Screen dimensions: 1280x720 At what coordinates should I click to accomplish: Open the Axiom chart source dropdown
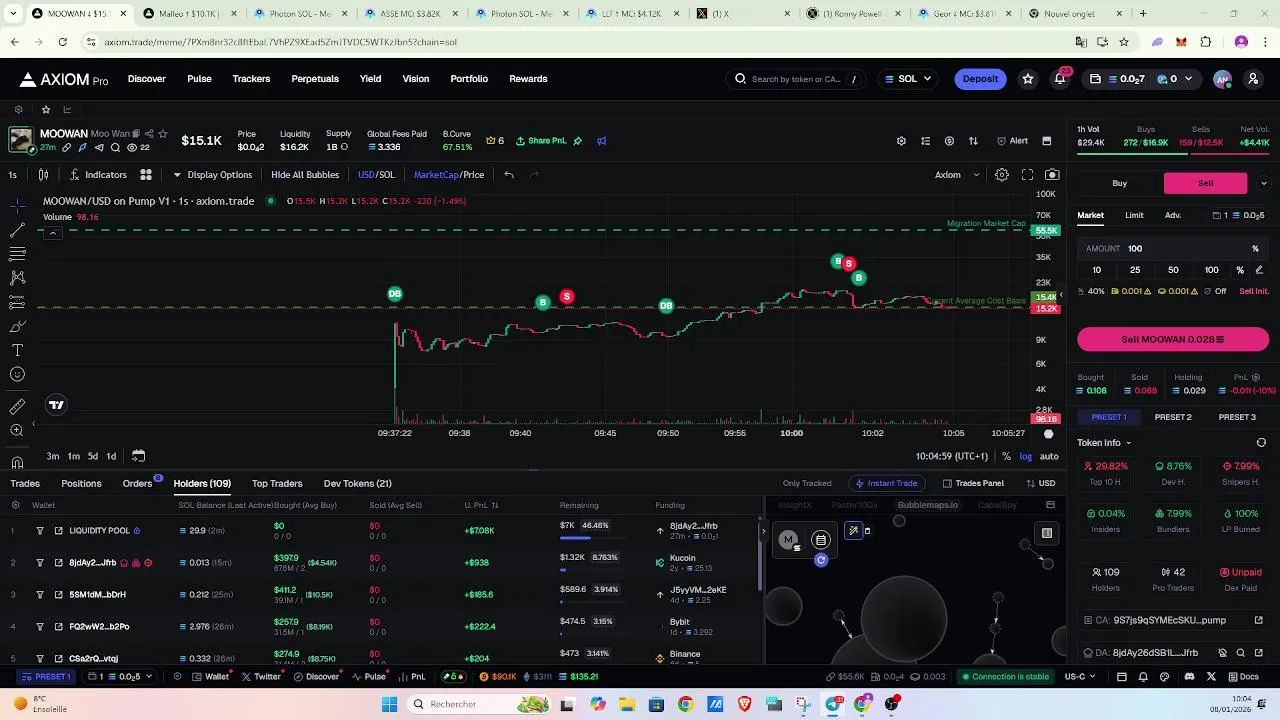pos(957,175)
